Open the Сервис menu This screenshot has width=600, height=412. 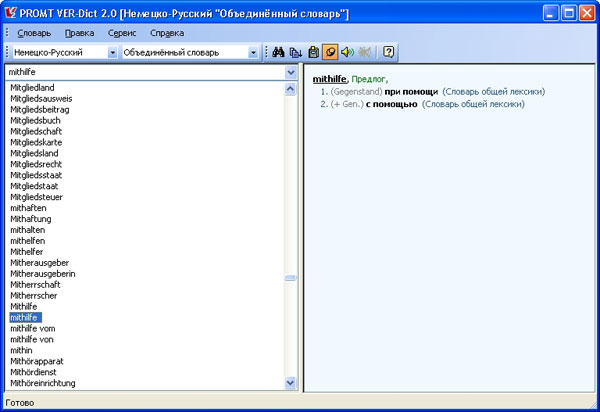122,33
